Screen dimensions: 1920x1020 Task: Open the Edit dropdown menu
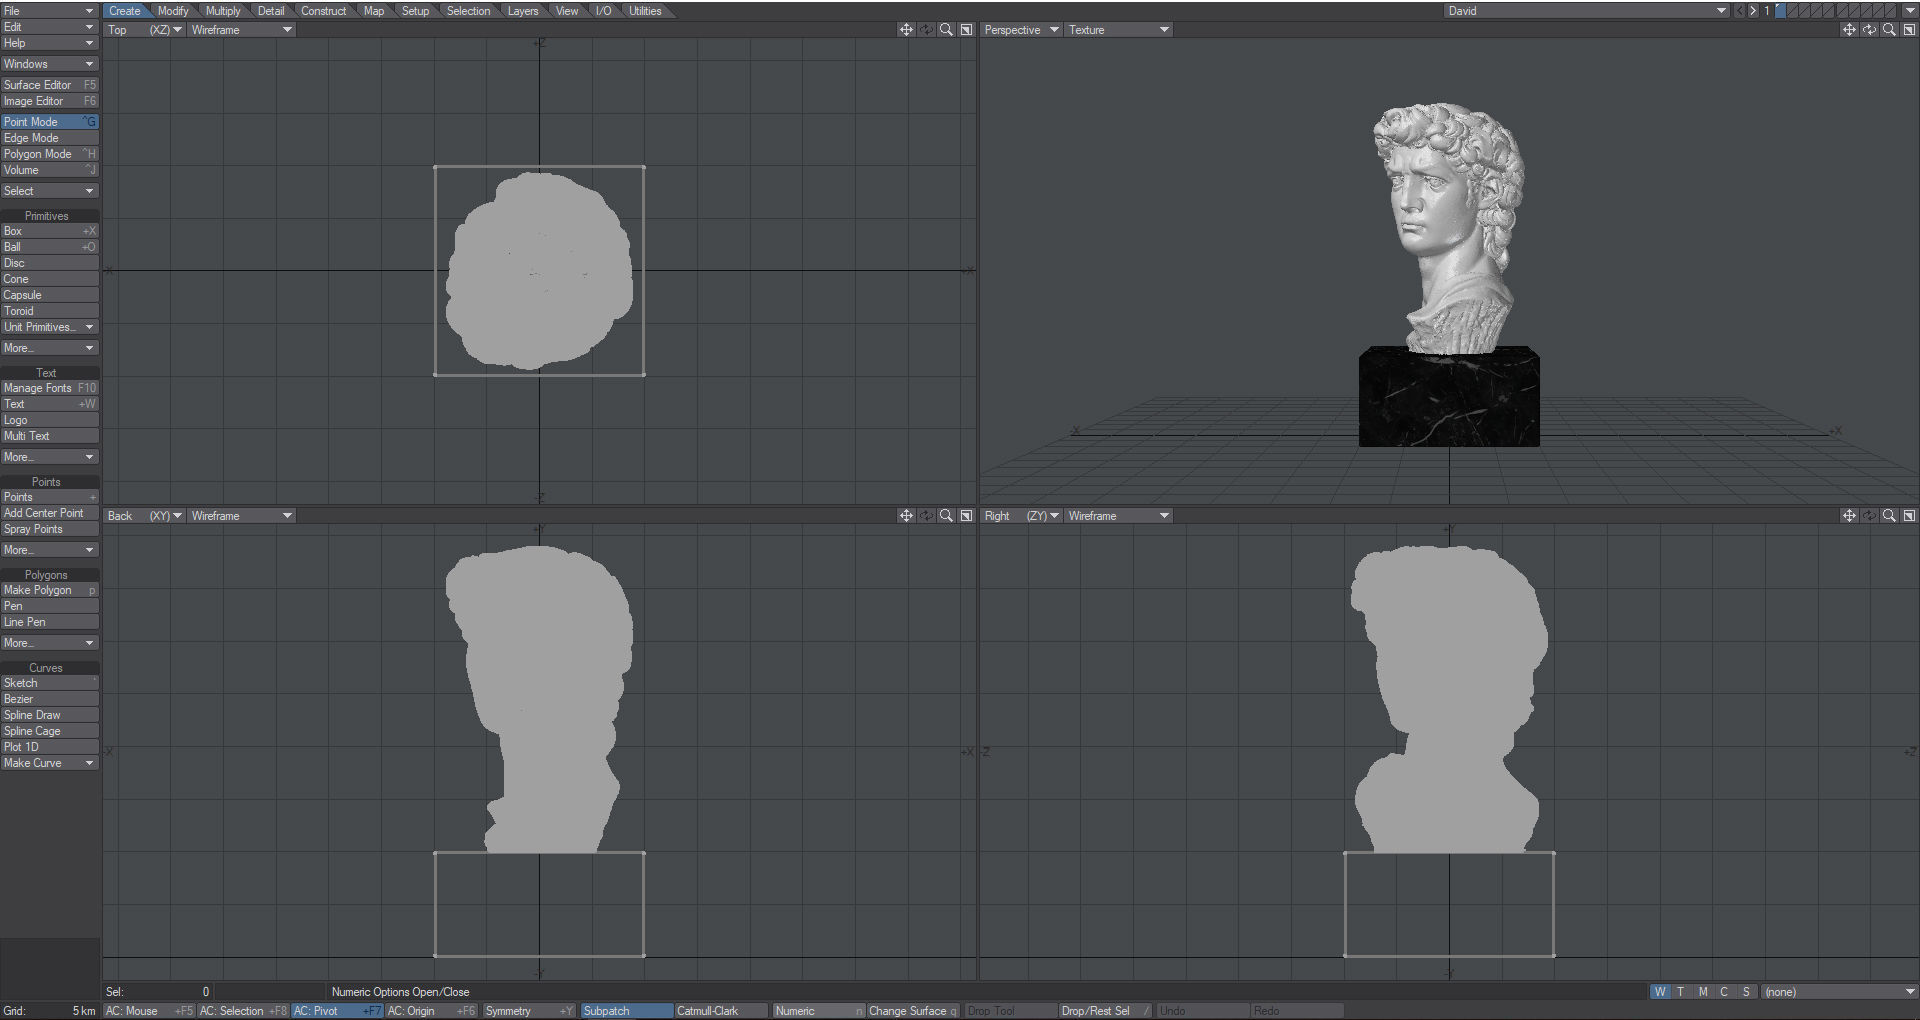coord(49,27)
